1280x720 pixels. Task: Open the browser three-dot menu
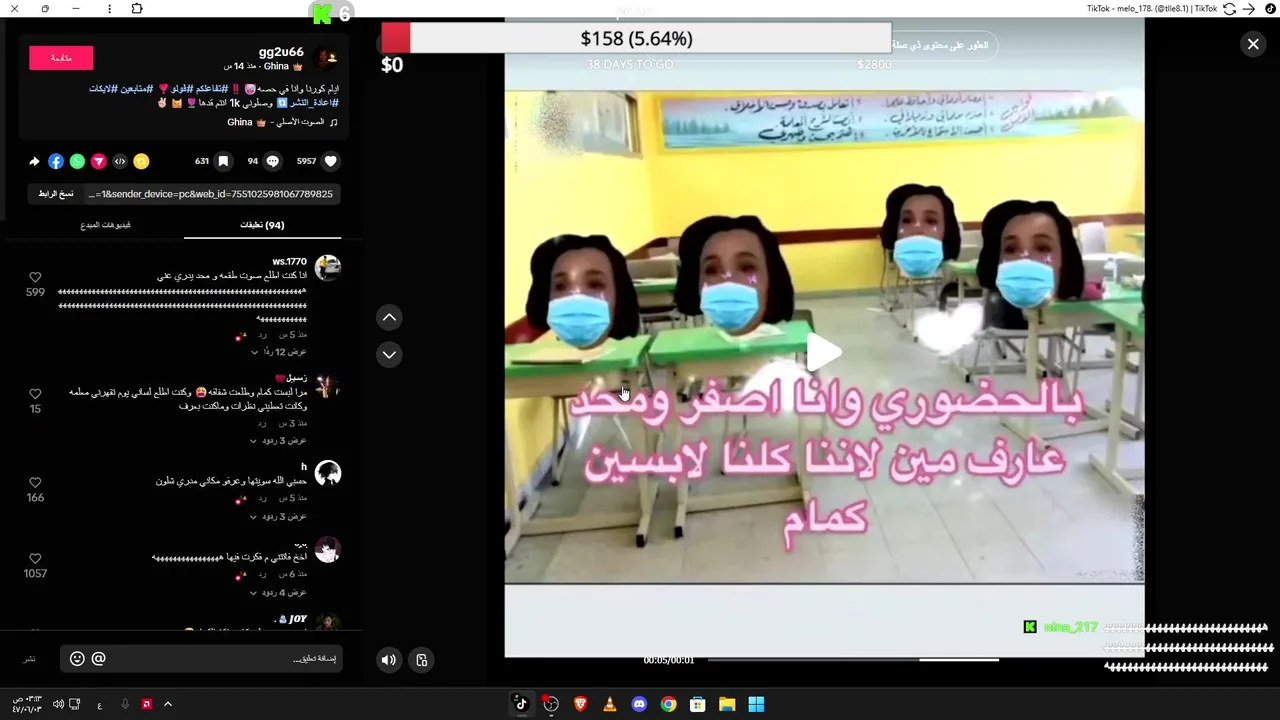tap(108, 8)
